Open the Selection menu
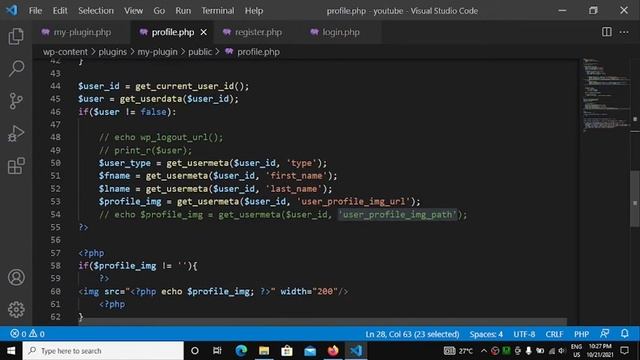Viewport: 640px width, 360px height. pyautogui.click(x=96, y=11)
